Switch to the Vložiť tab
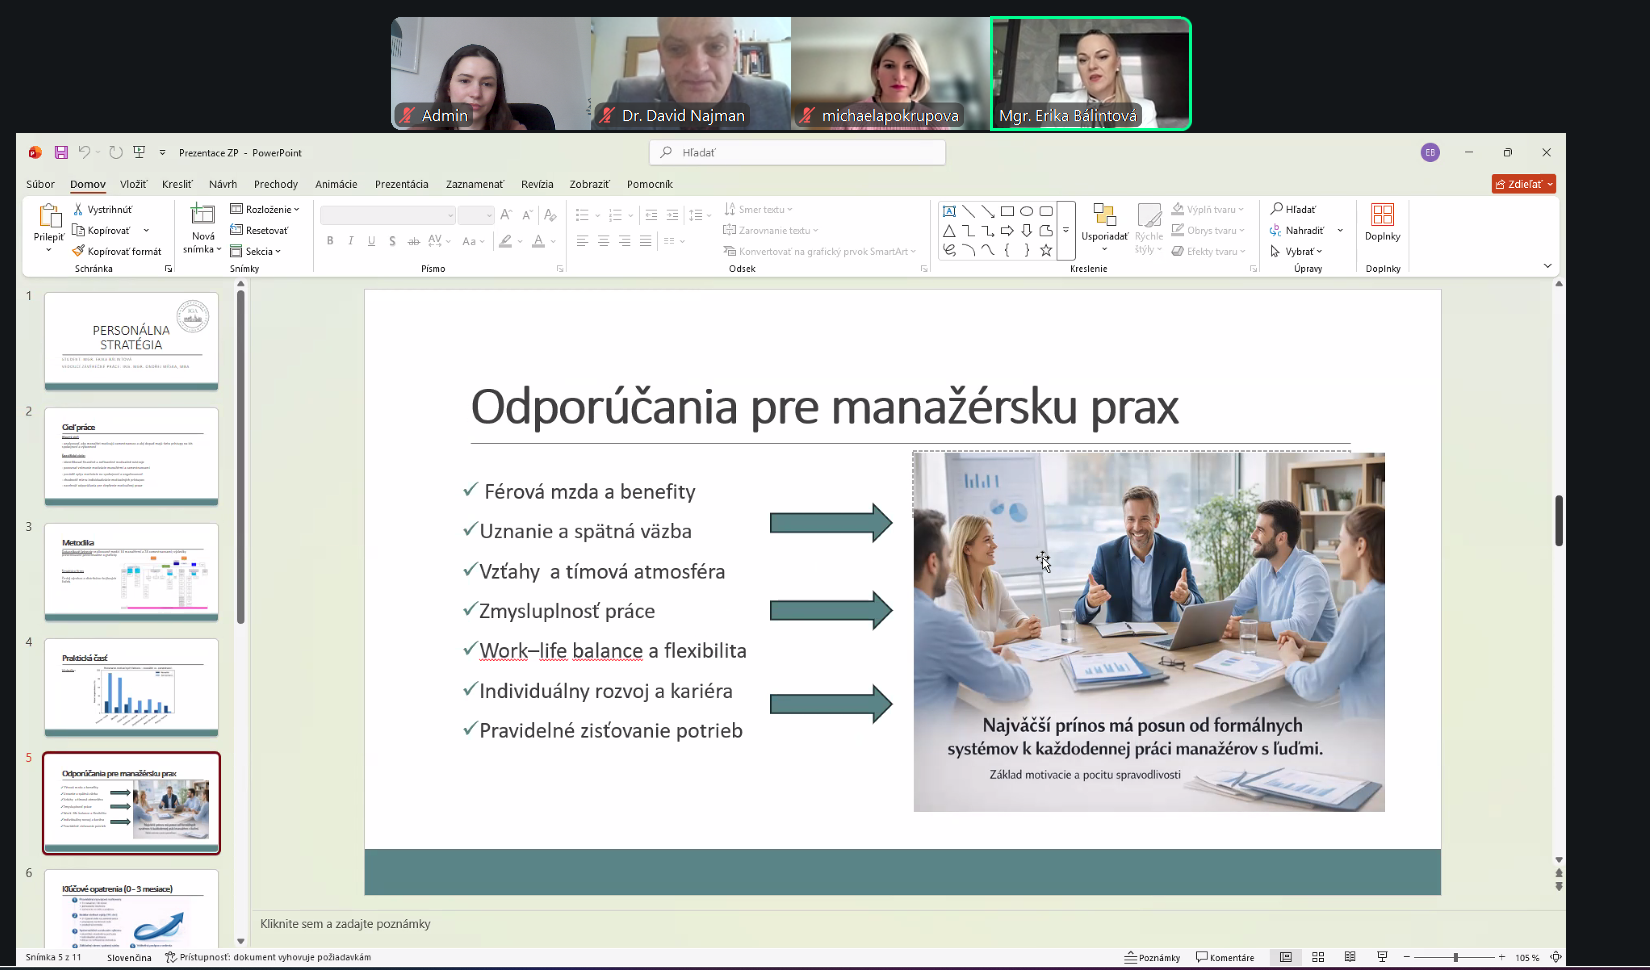 133,184
